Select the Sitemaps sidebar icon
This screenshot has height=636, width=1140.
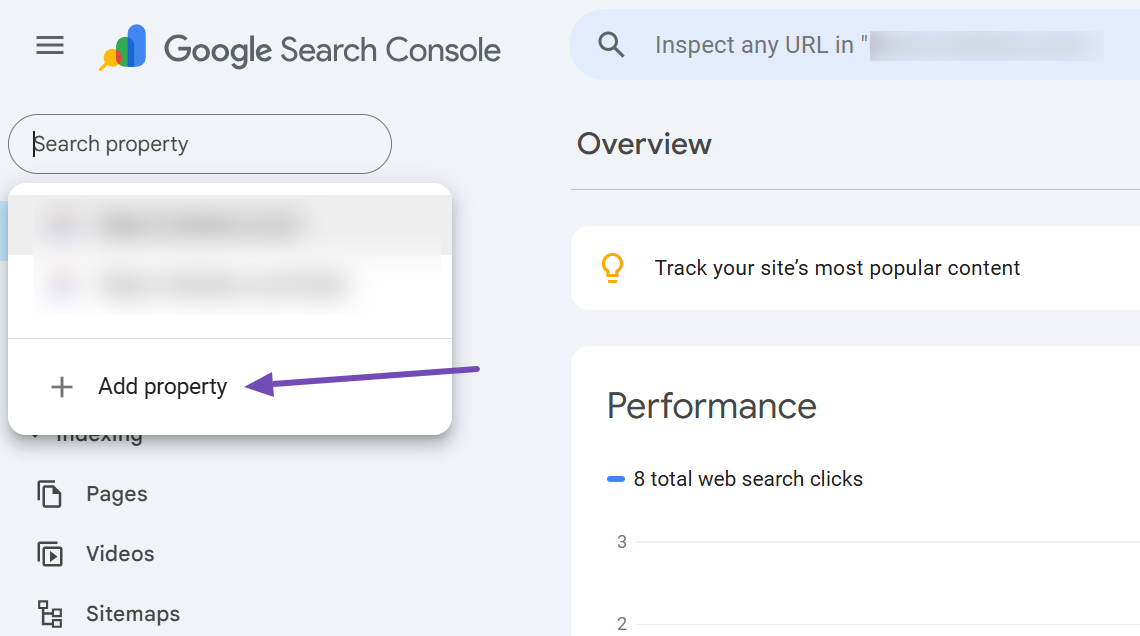[49, 613]
